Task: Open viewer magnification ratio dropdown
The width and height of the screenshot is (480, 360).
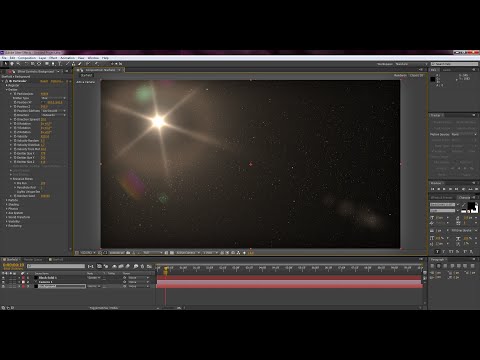Action: click(88, 253)
